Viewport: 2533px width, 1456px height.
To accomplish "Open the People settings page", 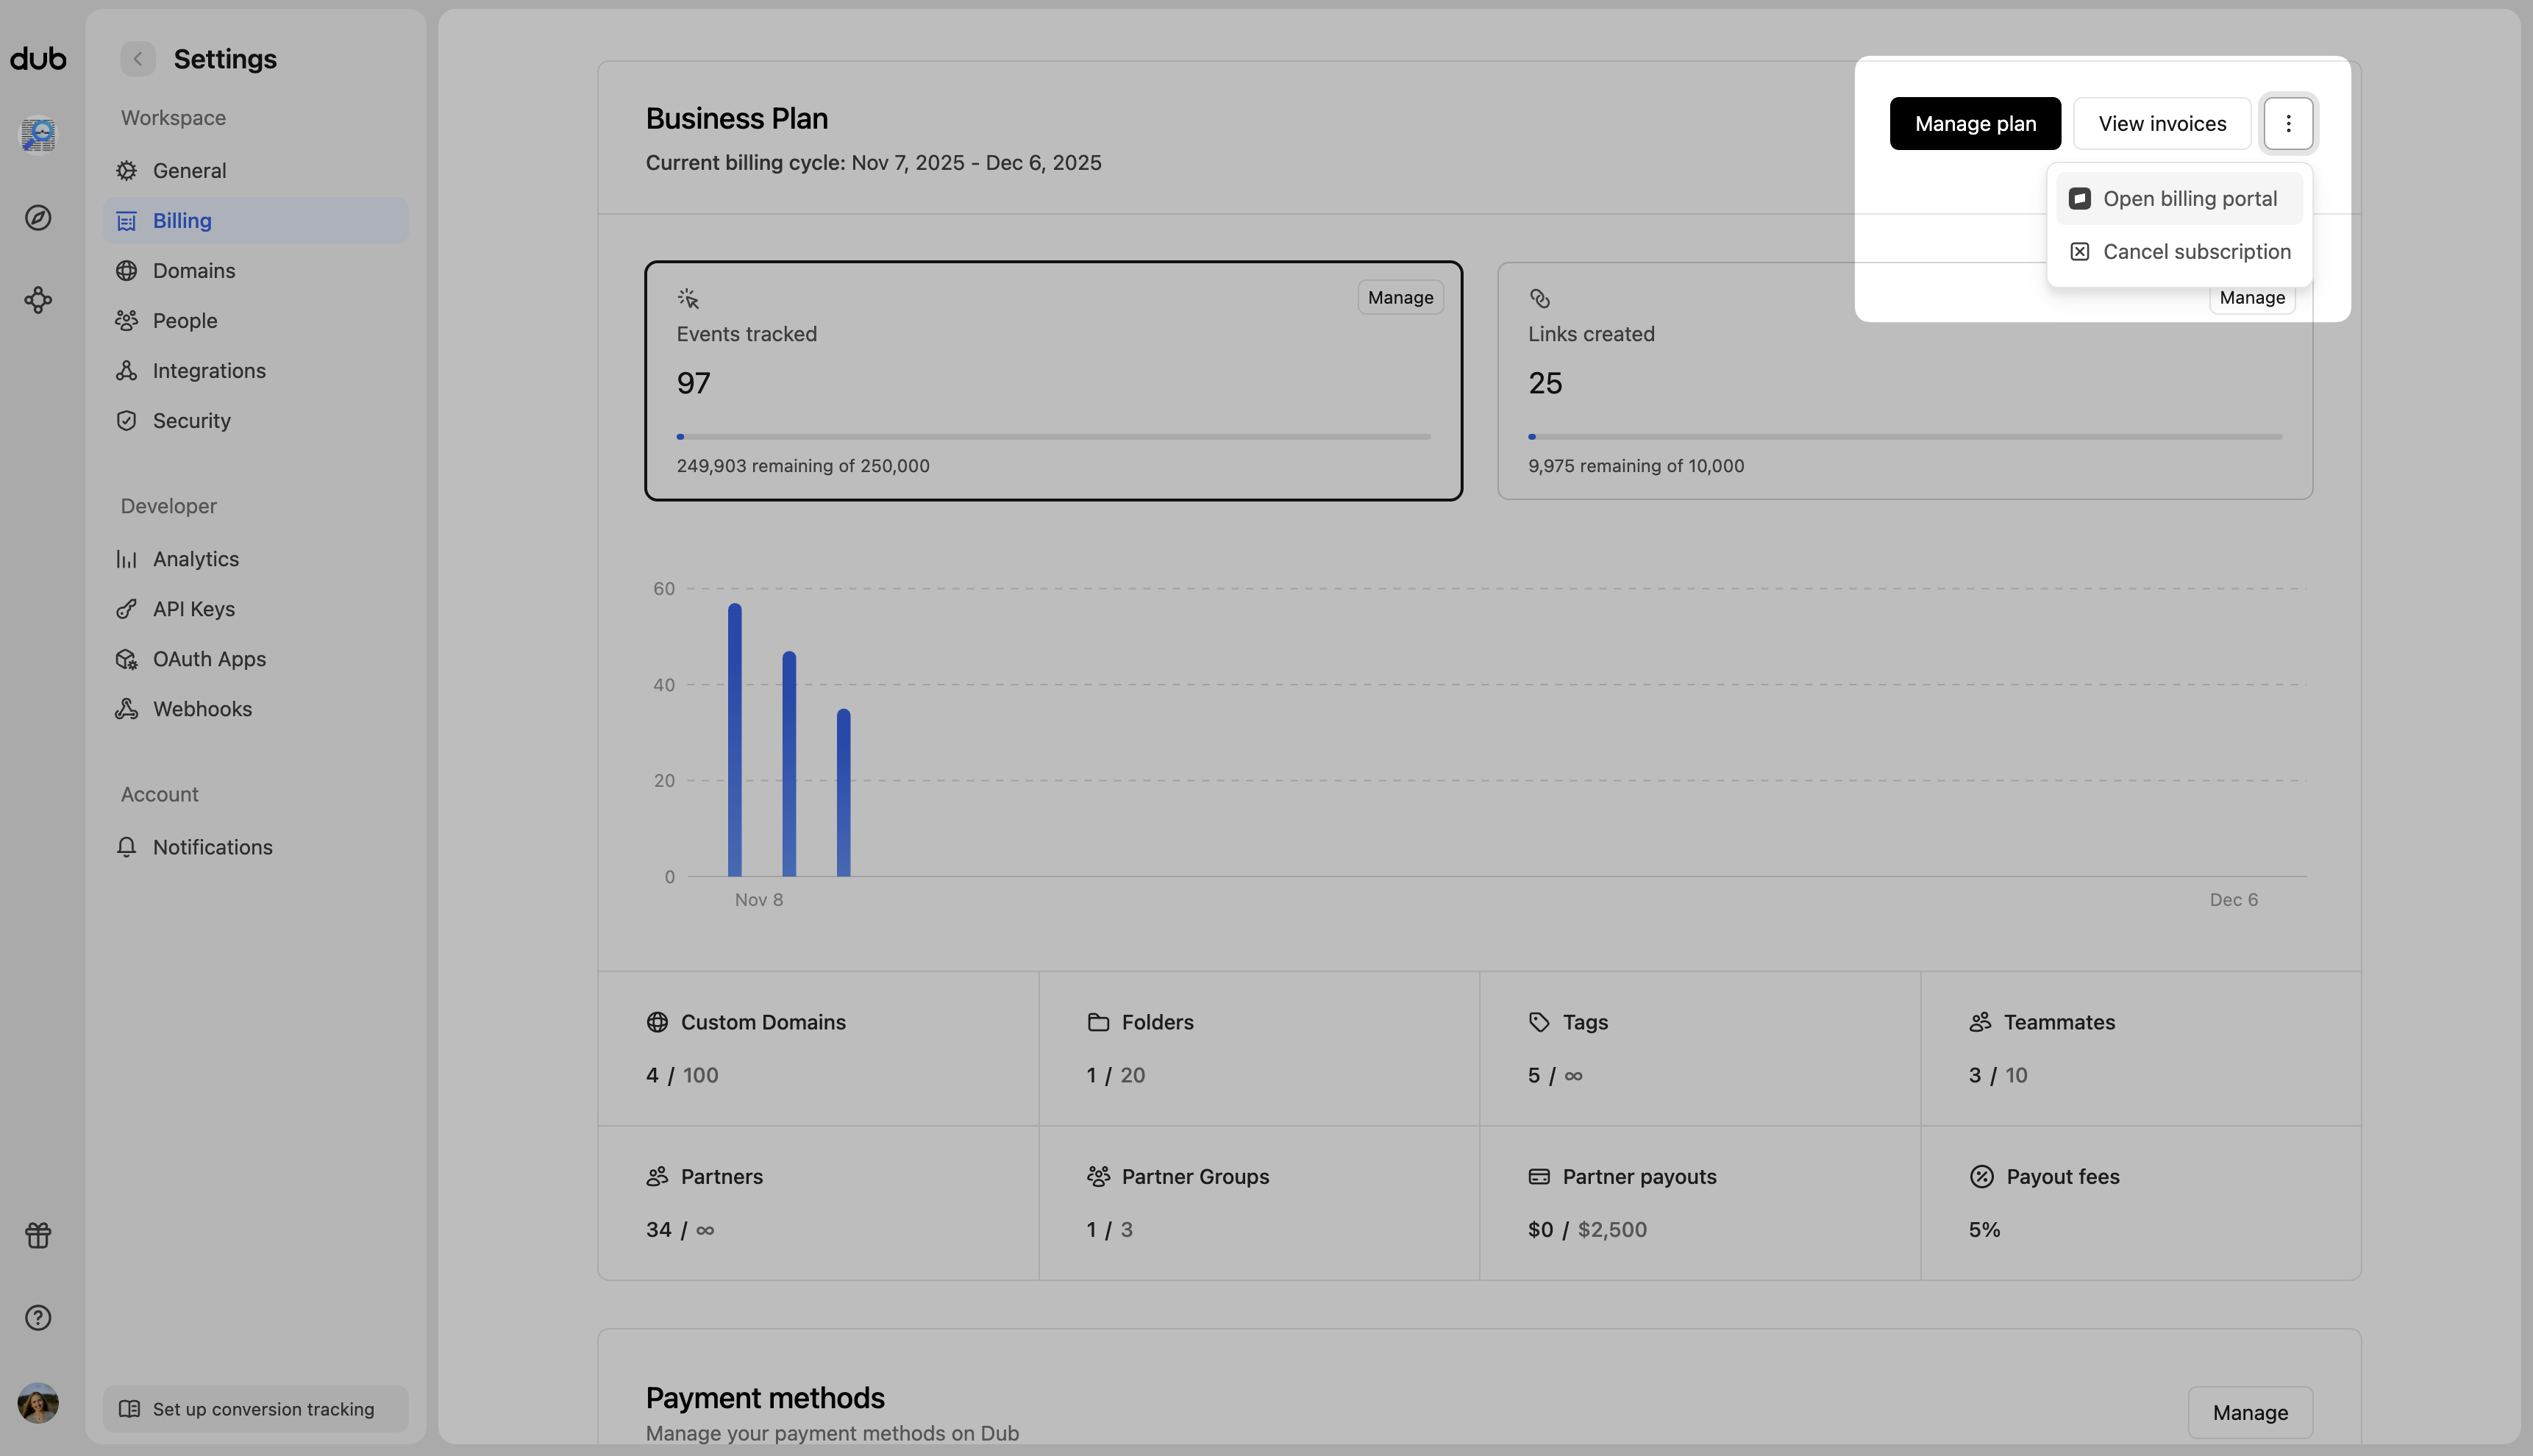I will pyautogui.click(x=185, y=320).
